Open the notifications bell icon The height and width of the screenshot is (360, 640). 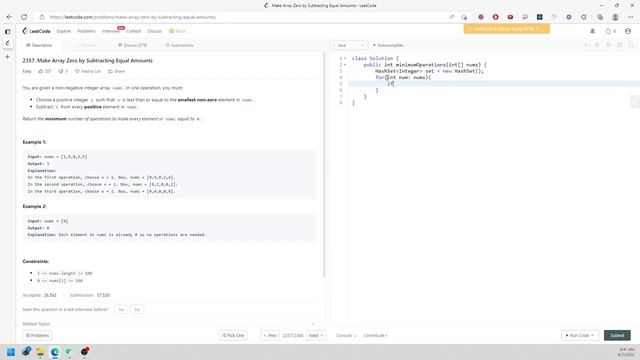point(593,31)
